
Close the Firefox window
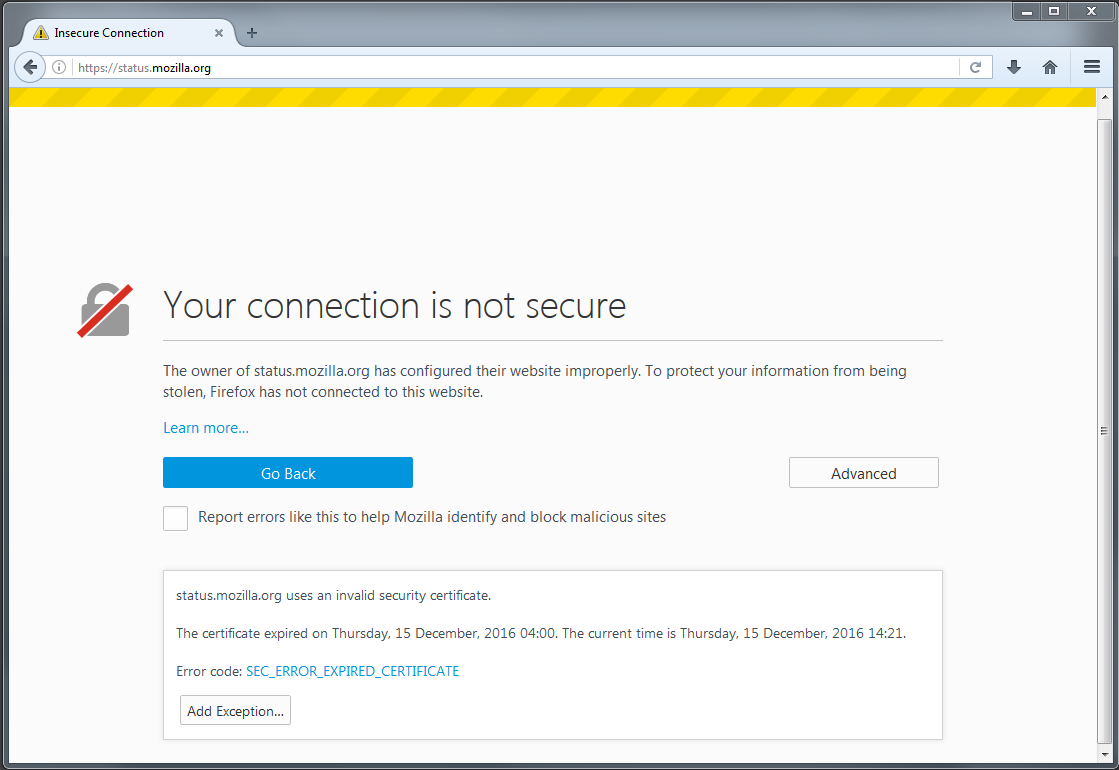[1092, 11]
